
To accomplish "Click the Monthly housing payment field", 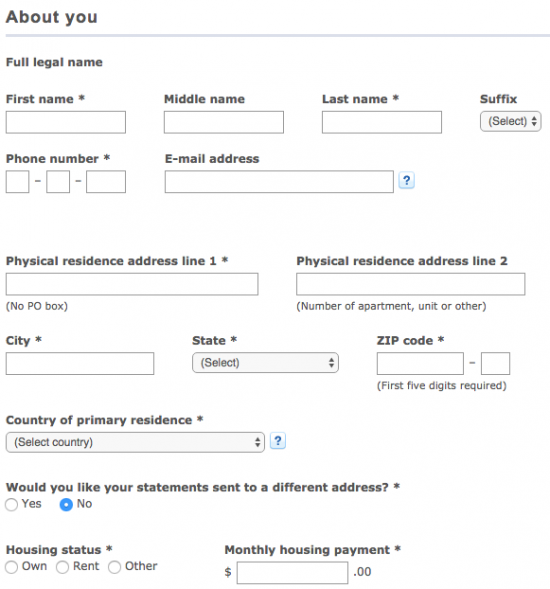I will [x=292, y=573].
